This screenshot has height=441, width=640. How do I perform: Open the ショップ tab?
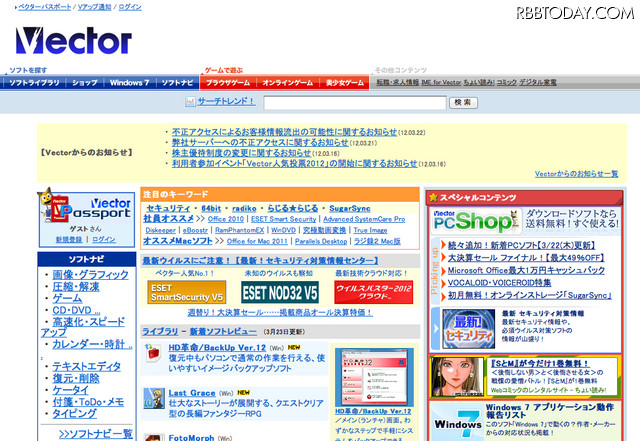(85, 83)
